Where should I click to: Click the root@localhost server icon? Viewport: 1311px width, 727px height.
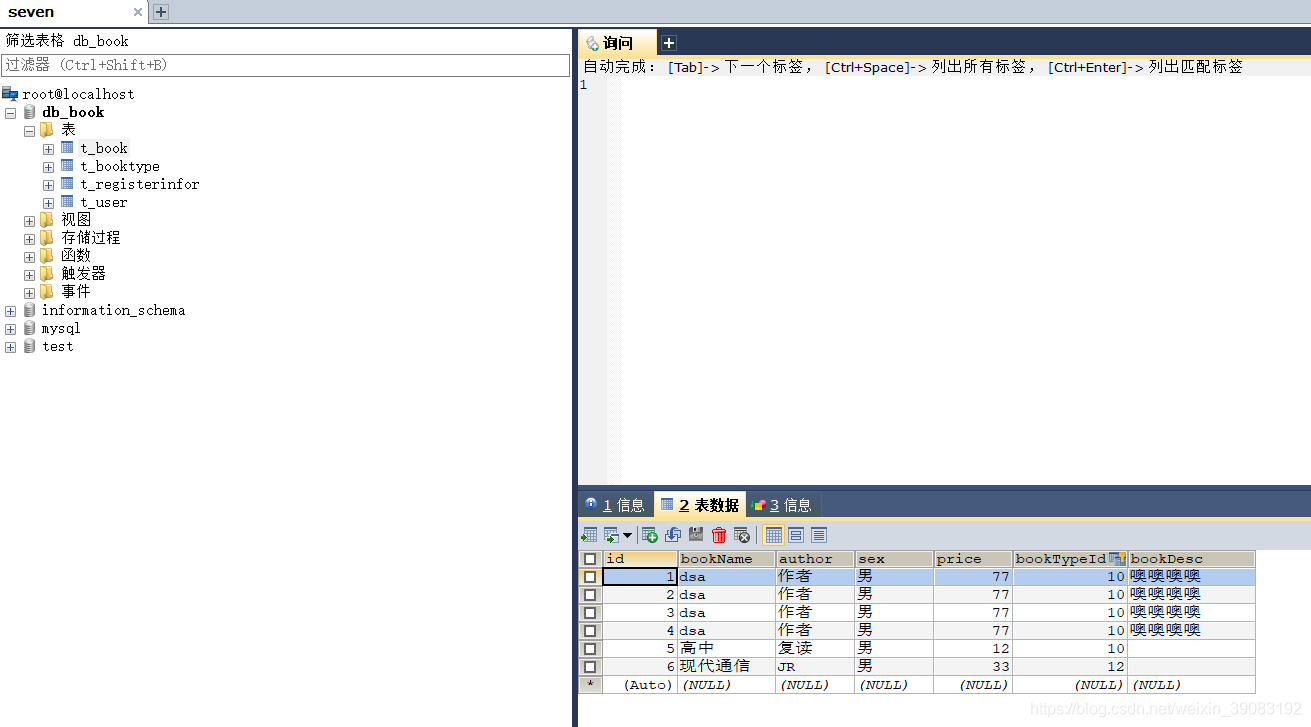tap(10, 94)
